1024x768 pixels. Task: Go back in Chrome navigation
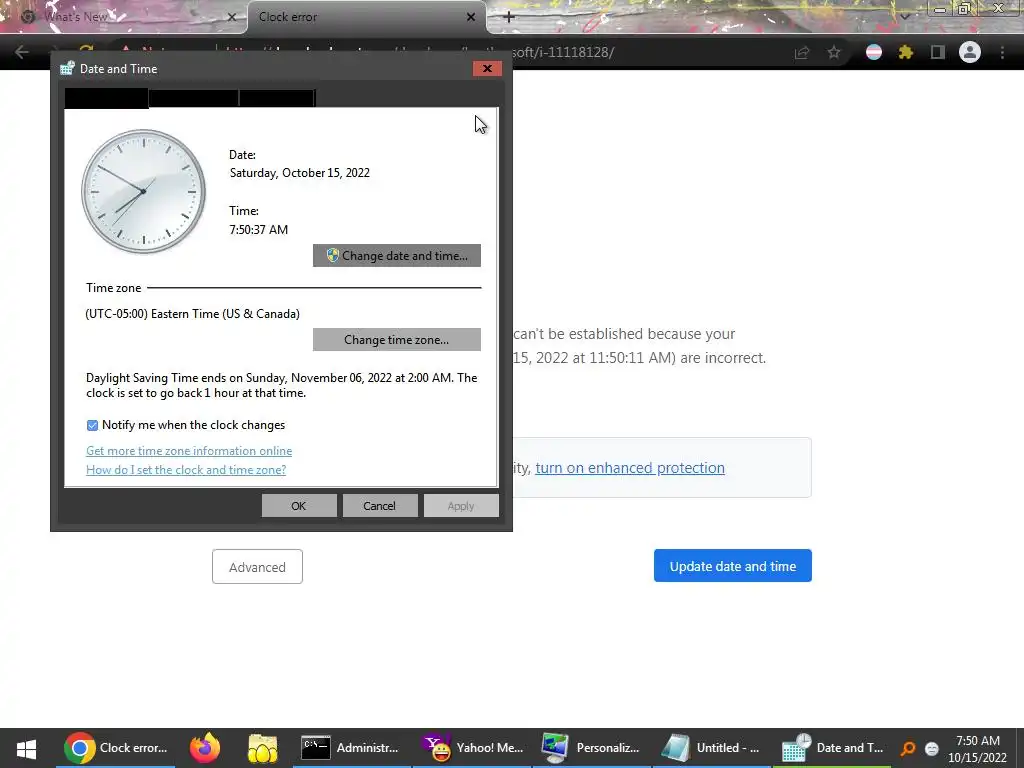(22, 52)
